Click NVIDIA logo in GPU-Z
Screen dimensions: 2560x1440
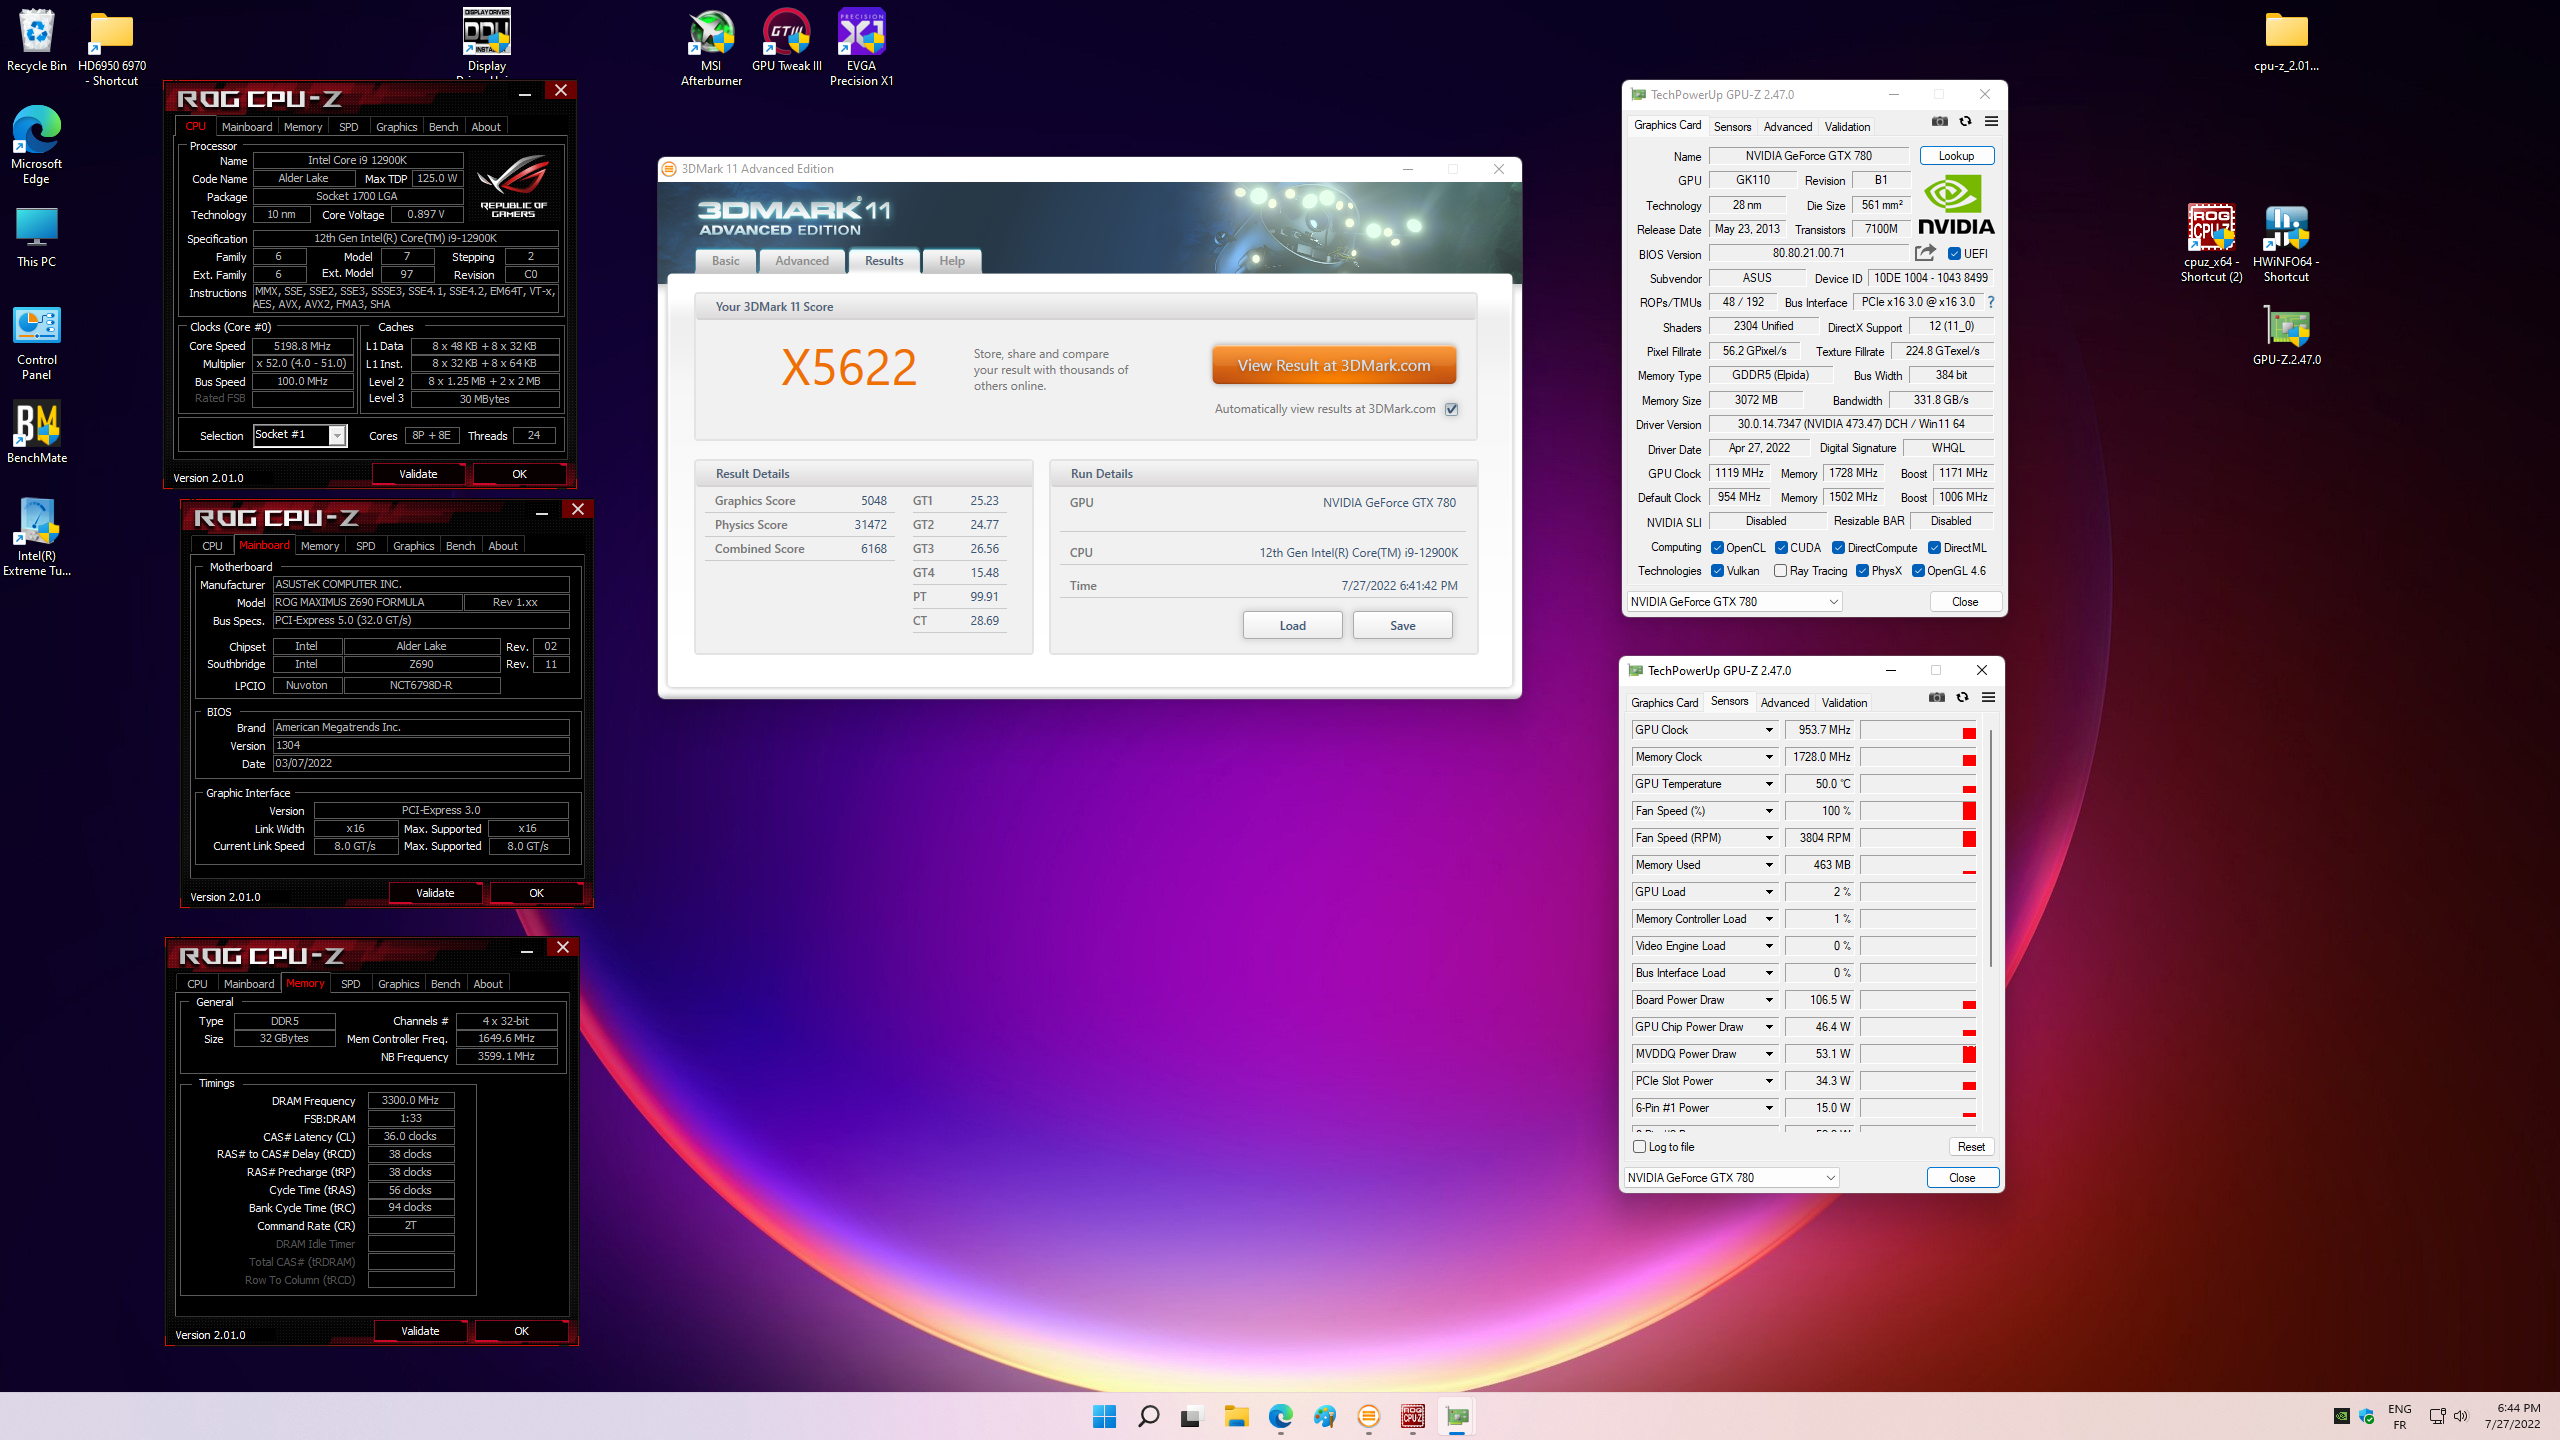point(1956,206)
